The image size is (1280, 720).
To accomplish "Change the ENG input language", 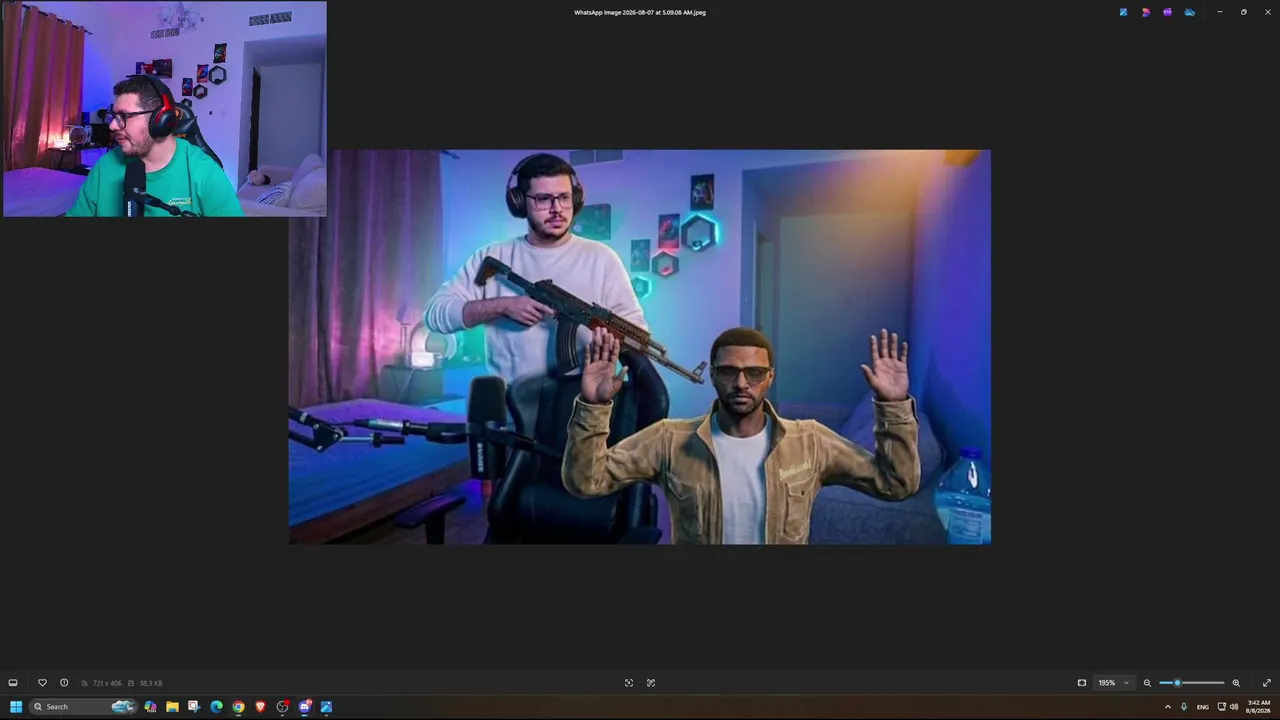I will tap(1203, 707).
